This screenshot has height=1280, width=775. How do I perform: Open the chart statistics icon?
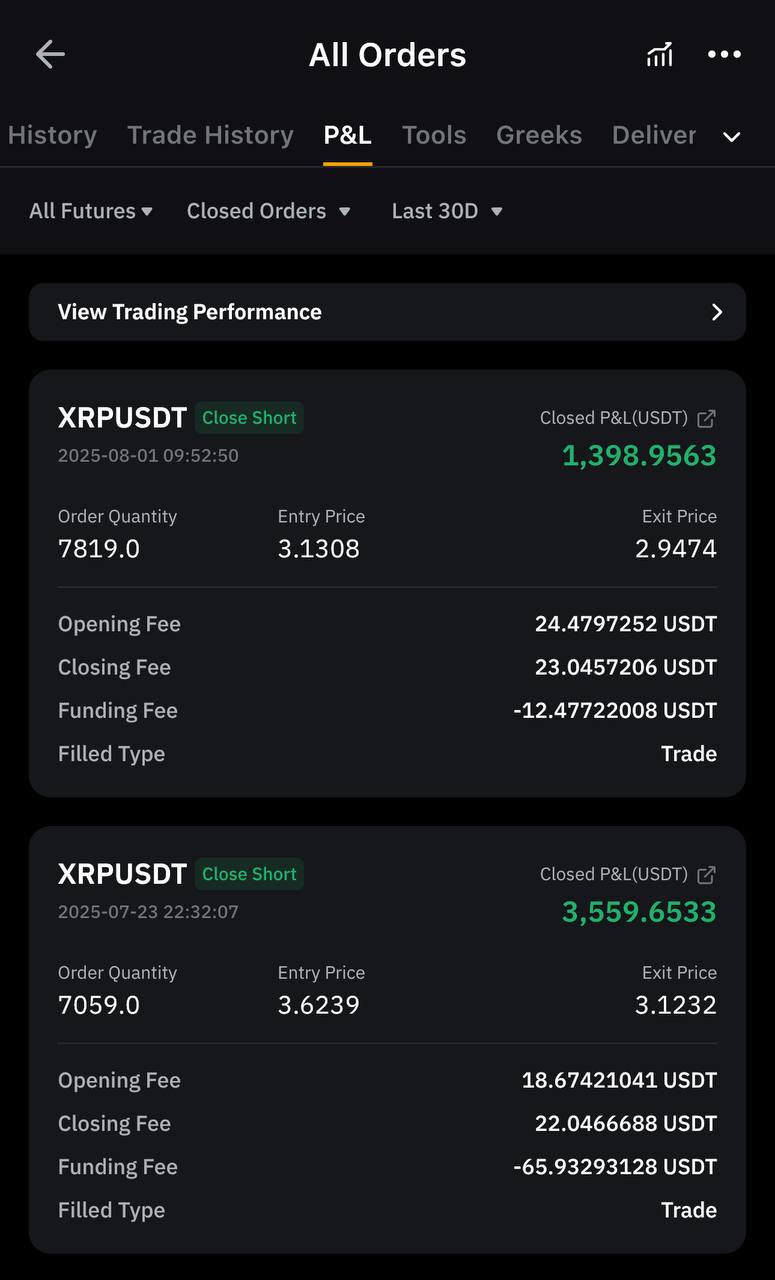point(659,54)
